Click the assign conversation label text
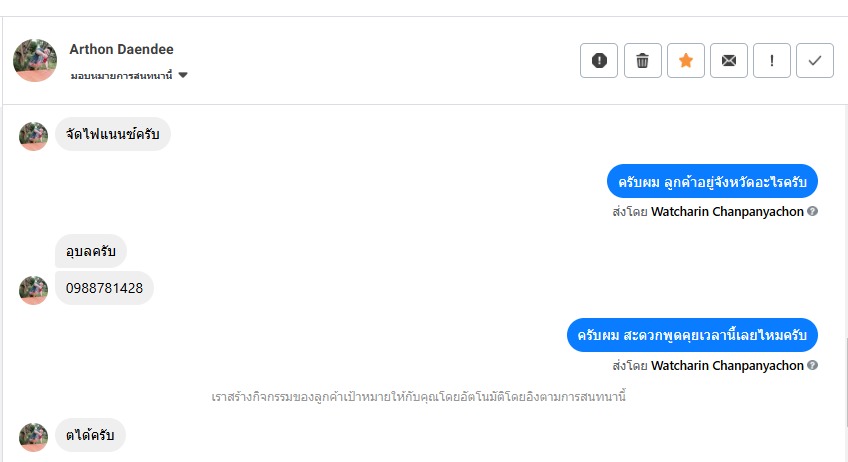The width and height of the screenshot is (848, 462). [x=122, y=76]
